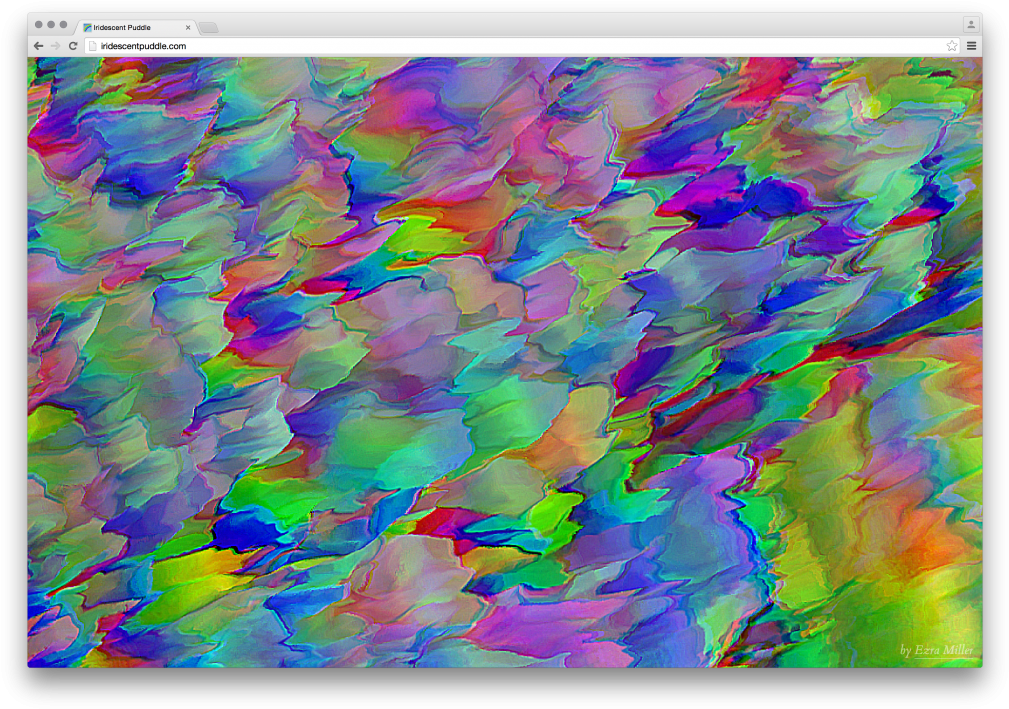The image size is (1009, 709).
Task: Click the forward navigation arrow
Action: point(55,46)
